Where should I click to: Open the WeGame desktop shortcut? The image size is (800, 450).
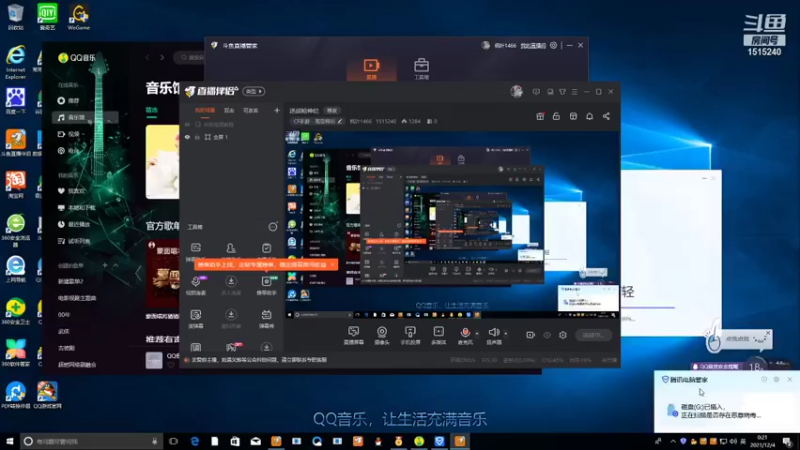pyautogui.click(x=79, y=17)
